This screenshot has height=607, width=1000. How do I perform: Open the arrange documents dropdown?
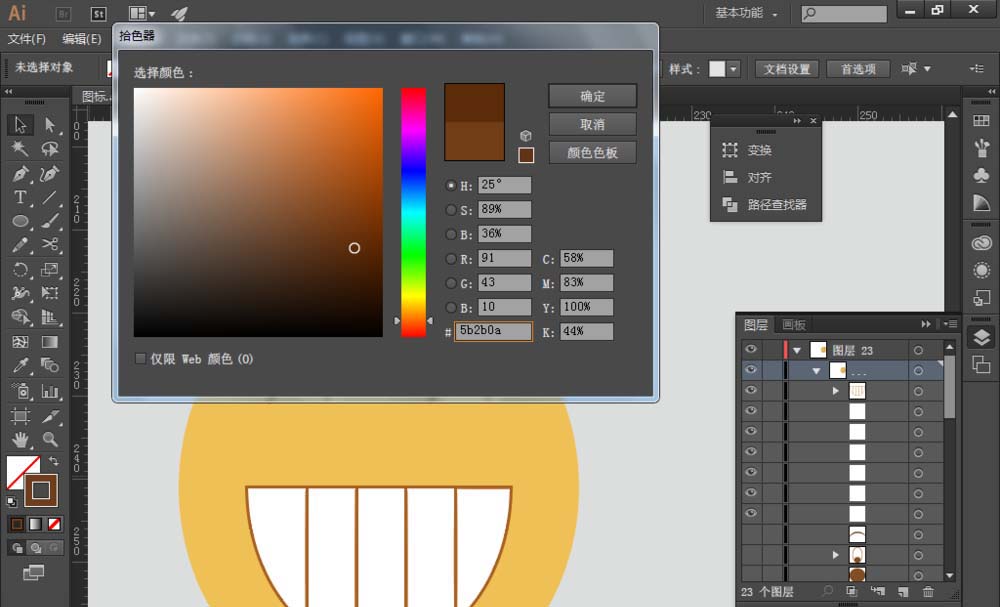pyautogui.click(x=142, y=13)
